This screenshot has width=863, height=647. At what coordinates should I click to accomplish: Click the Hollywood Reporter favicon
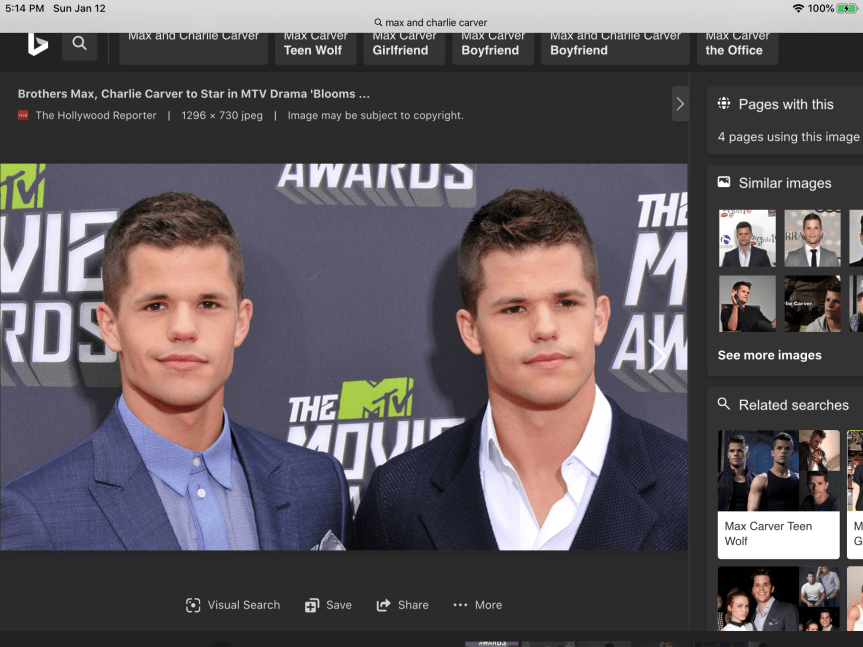point(23,115)
